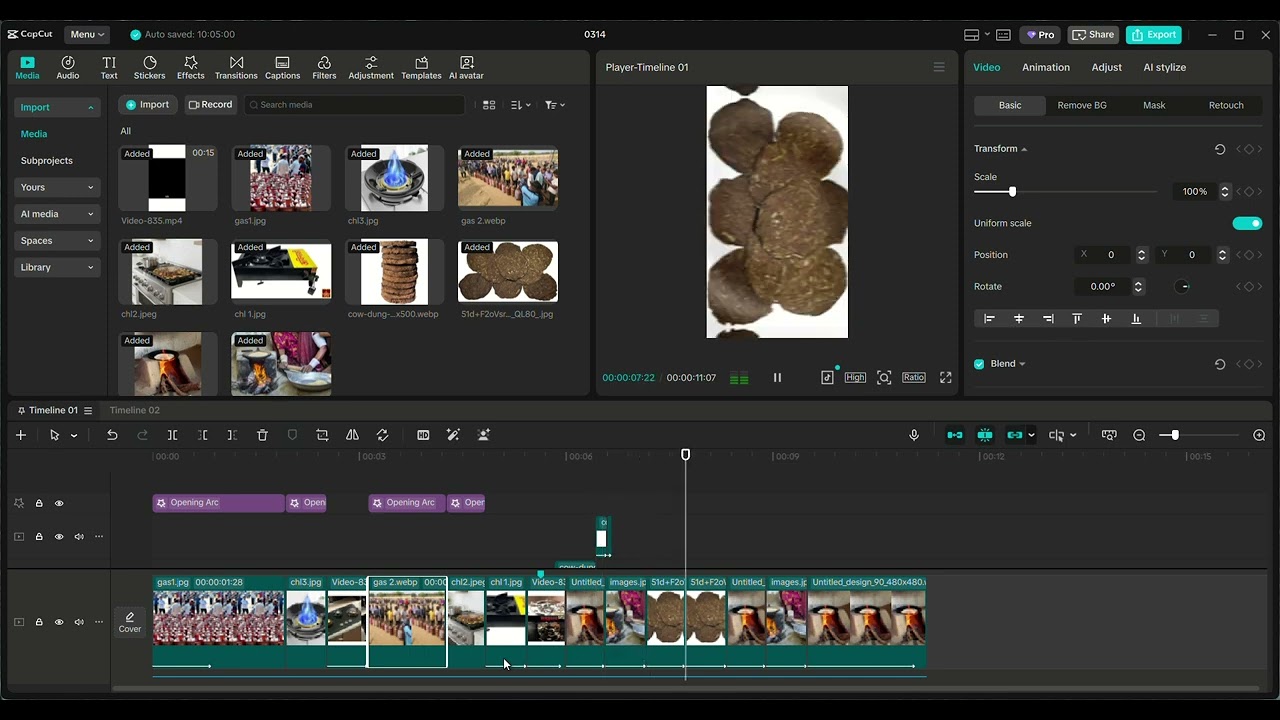Click align horizontal center icon
The width and height of the screenshot is (1280, 720).
1019,318
